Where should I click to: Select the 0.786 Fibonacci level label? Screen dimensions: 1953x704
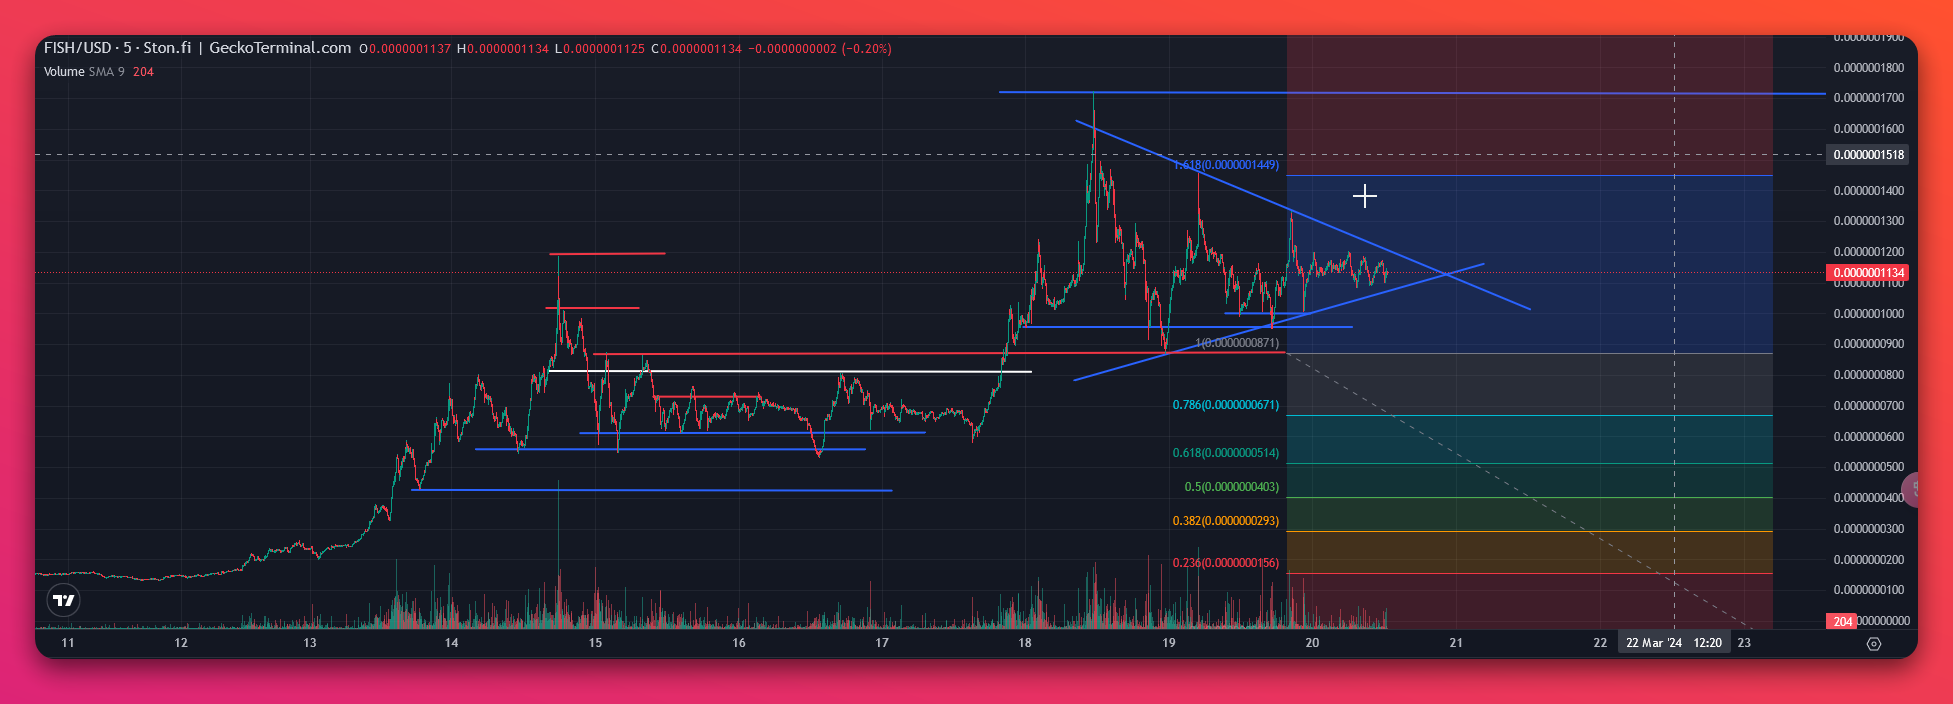(1225, 405)
